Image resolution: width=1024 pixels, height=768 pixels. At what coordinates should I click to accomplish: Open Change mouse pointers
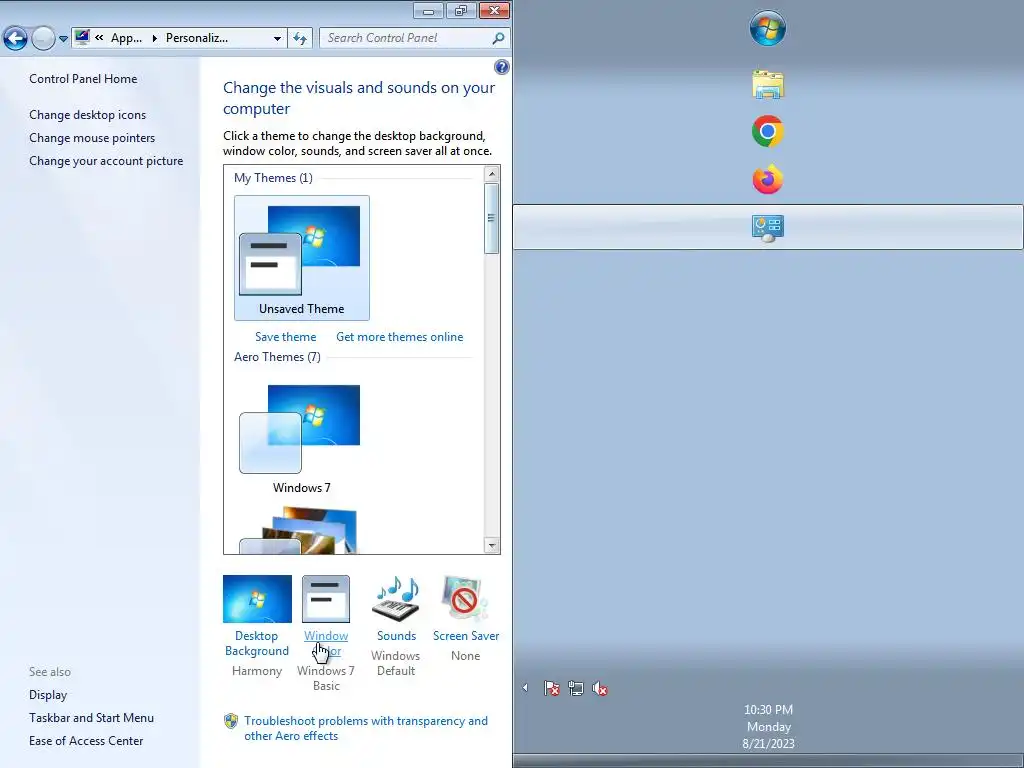tap(92, 138)
